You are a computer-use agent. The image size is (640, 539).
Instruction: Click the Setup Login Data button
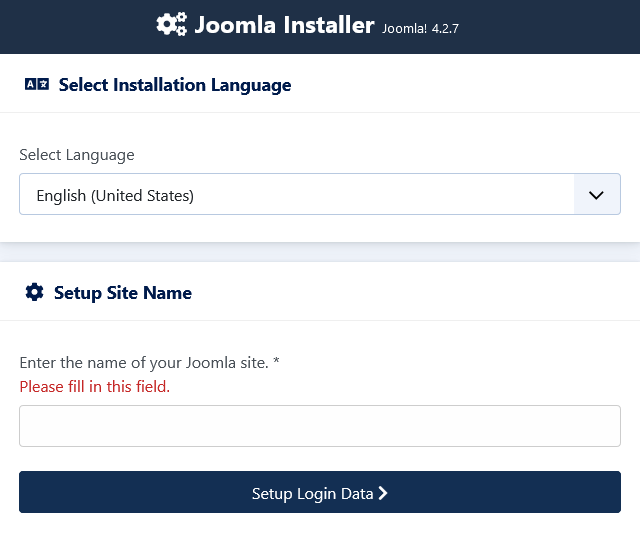point(320,492)
